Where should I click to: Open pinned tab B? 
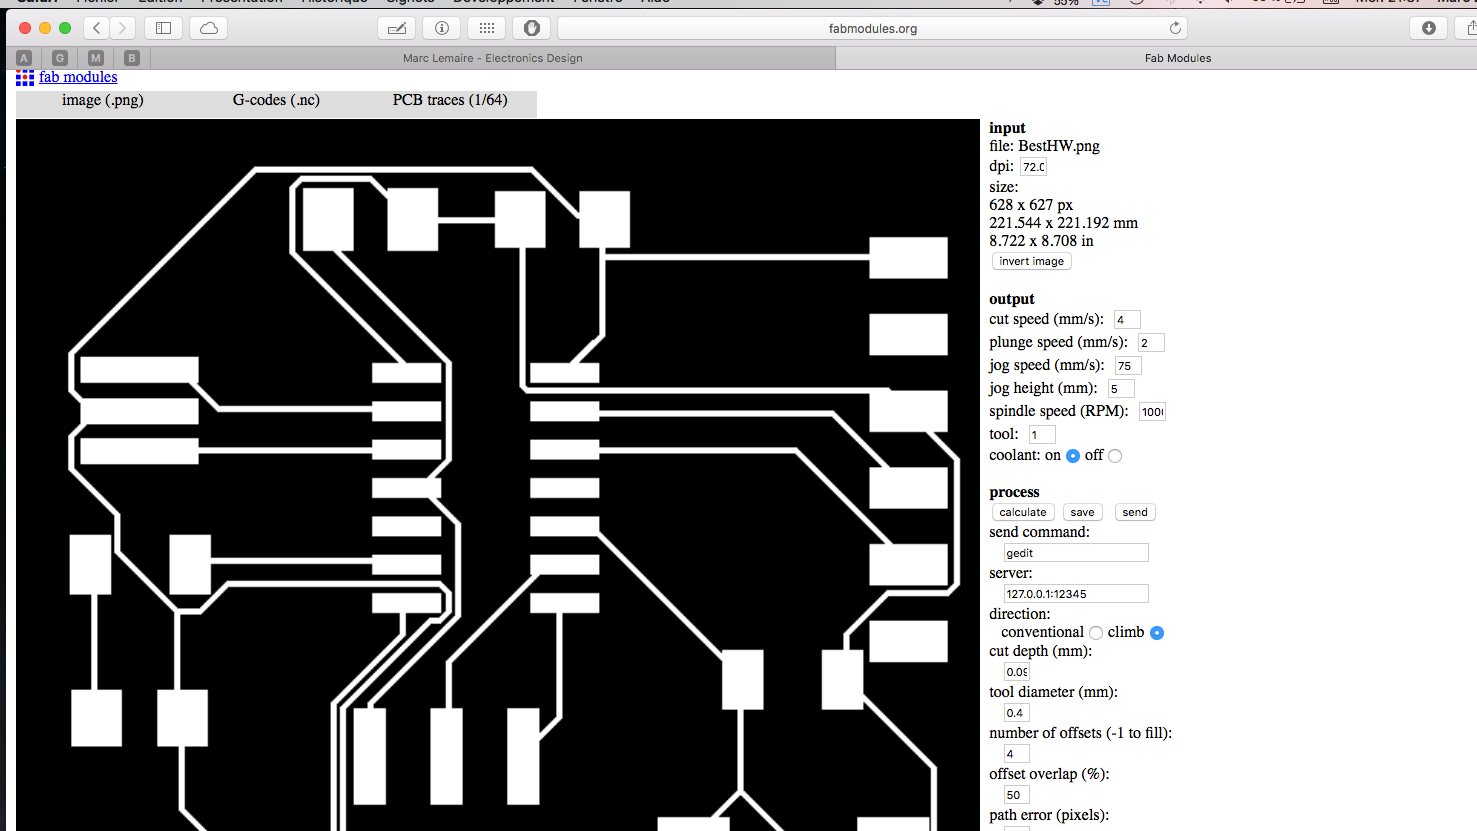click(132, 58)
